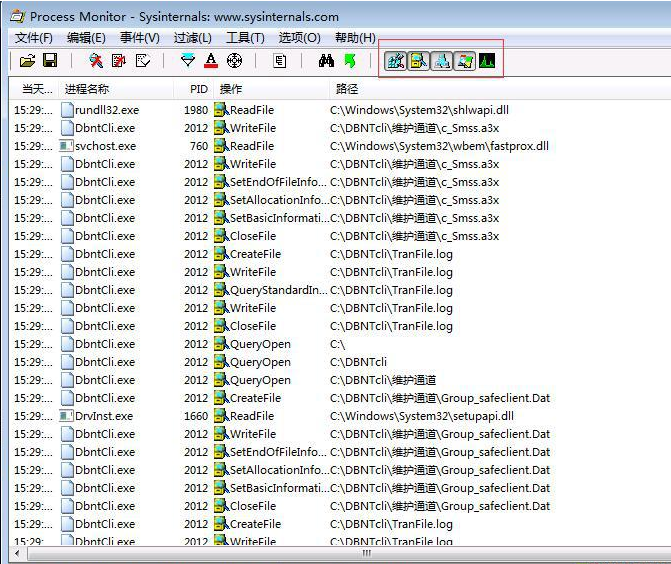Click the PID column header
Viewport: 671px width, 564px height.
193,89
